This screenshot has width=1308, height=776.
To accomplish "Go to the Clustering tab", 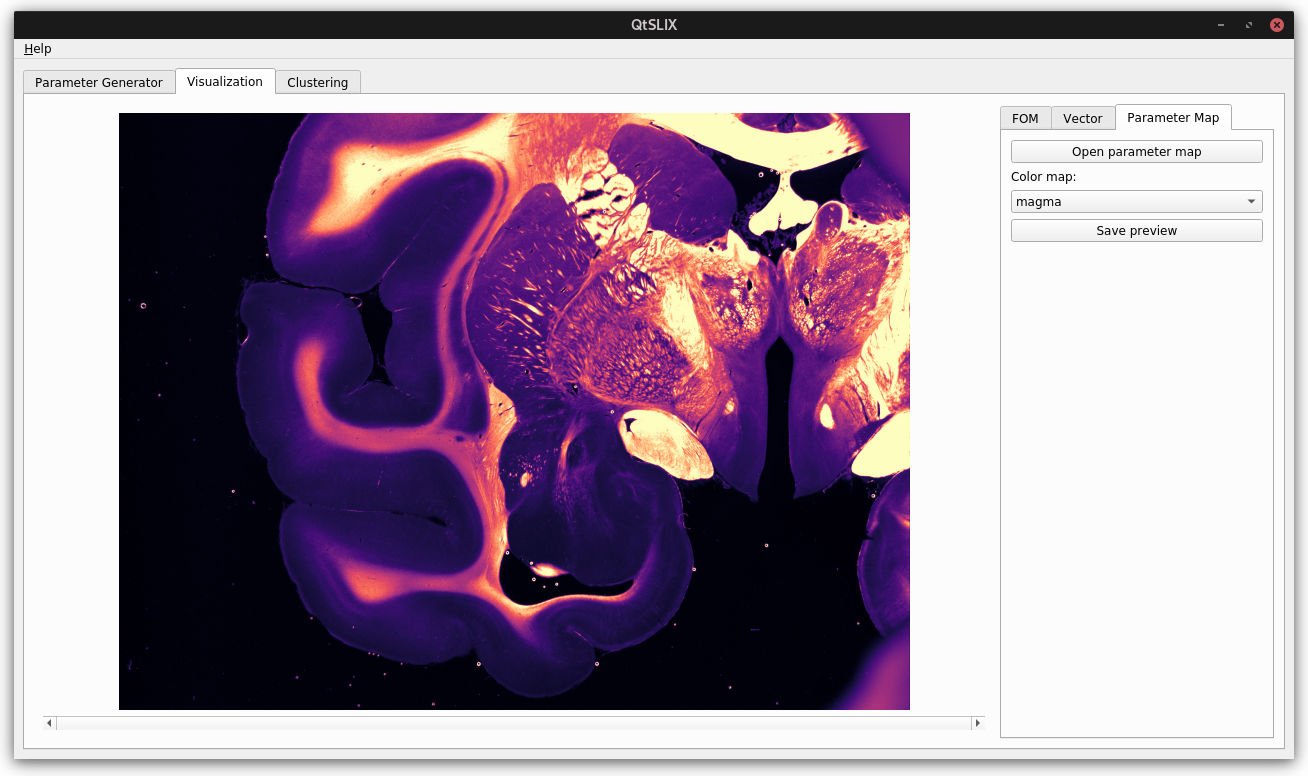I will 317,82.
